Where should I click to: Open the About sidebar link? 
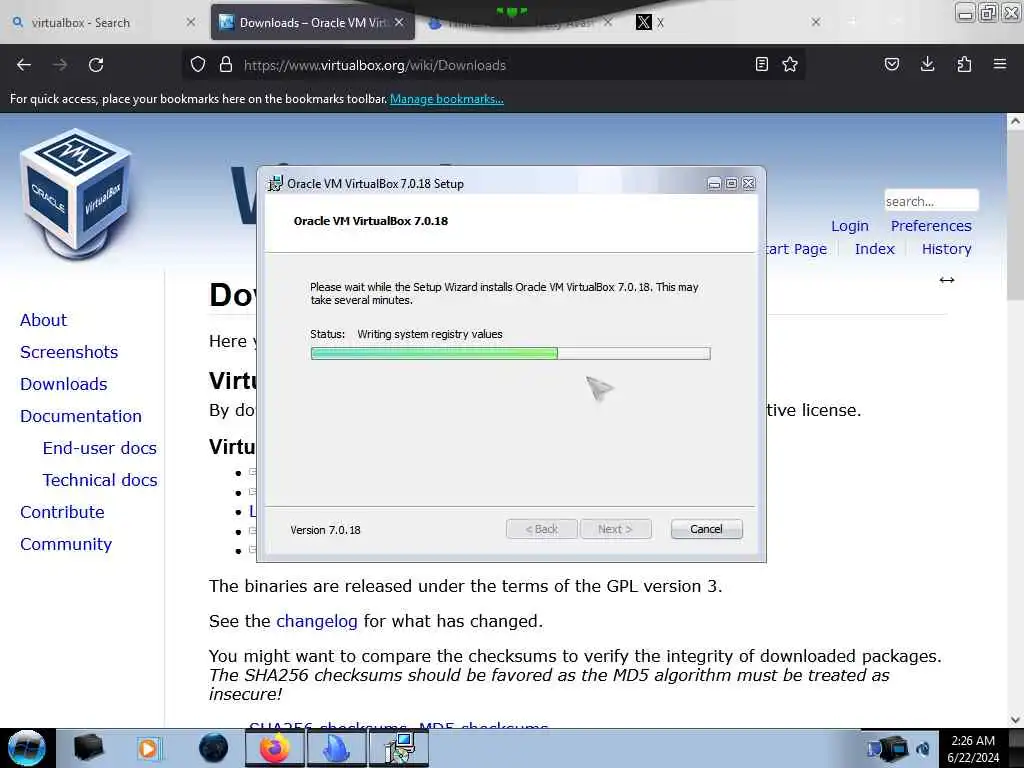43,320
